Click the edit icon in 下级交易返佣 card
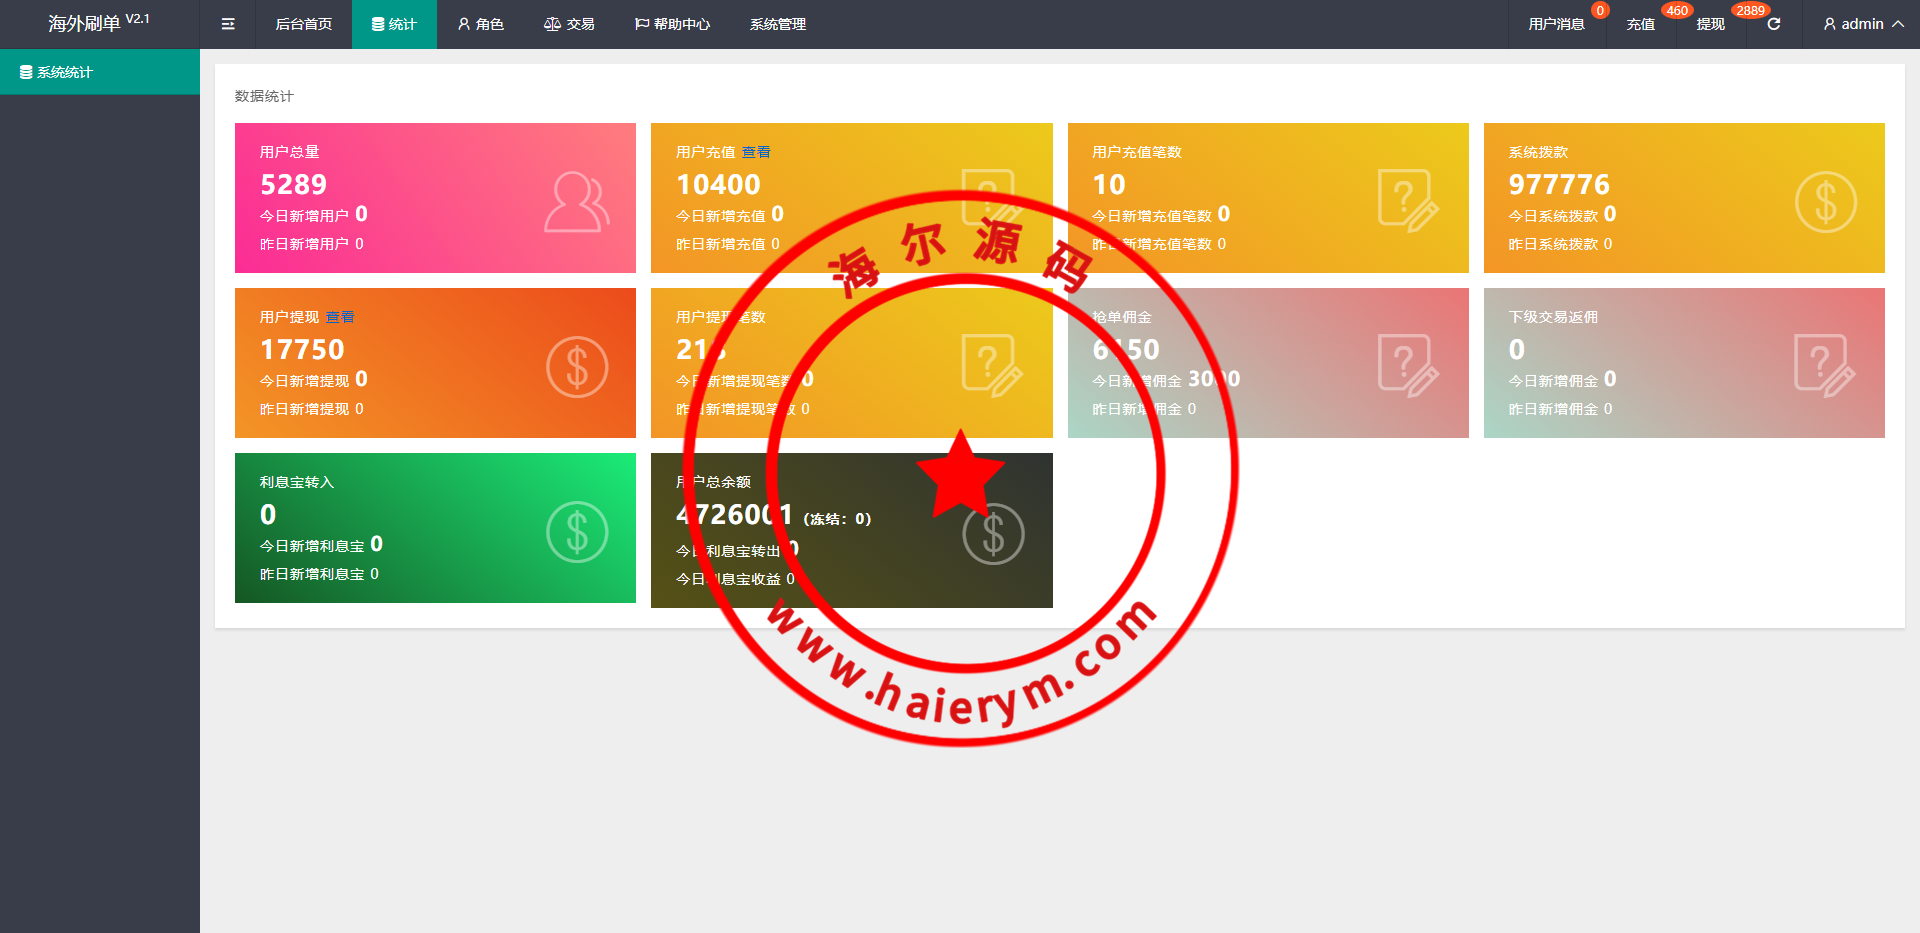 (1824, 366)
